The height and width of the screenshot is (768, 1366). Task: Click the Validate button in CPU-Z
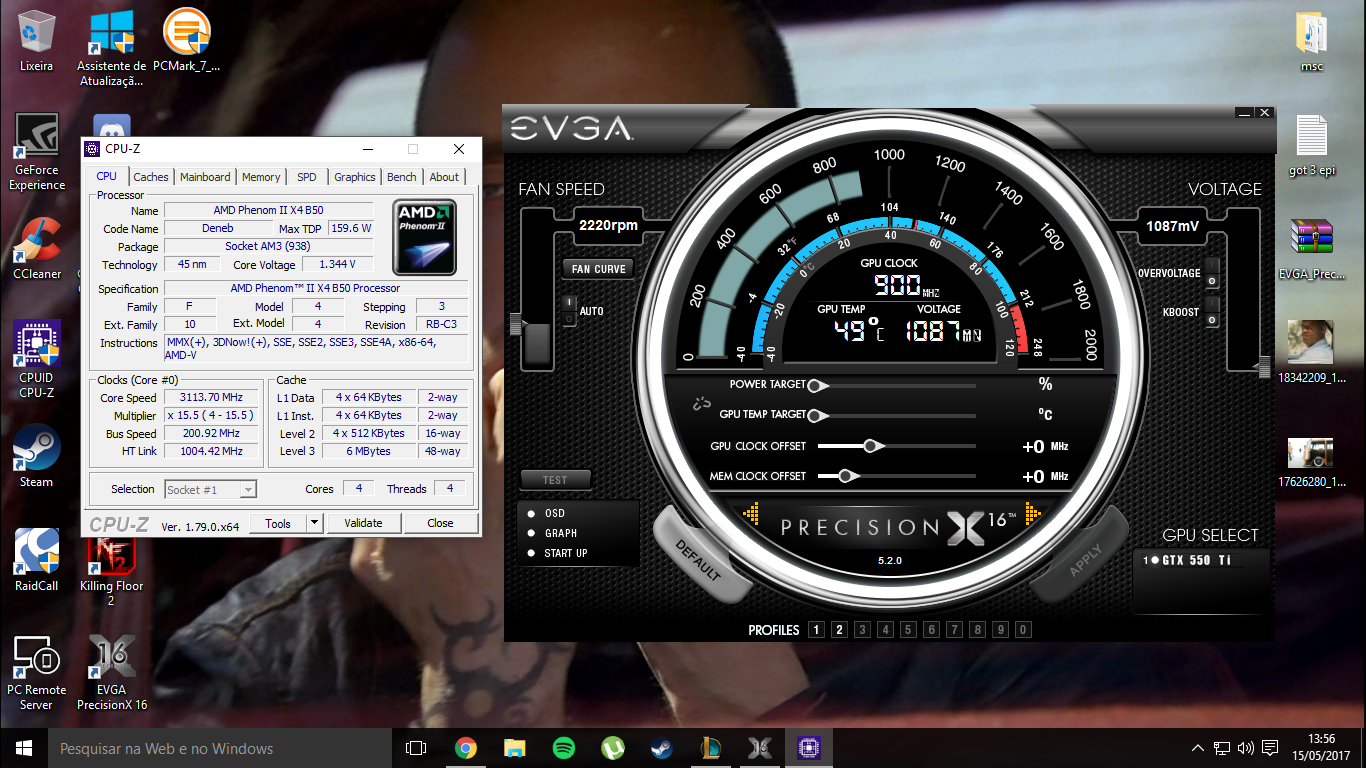[x=363, y=523]
